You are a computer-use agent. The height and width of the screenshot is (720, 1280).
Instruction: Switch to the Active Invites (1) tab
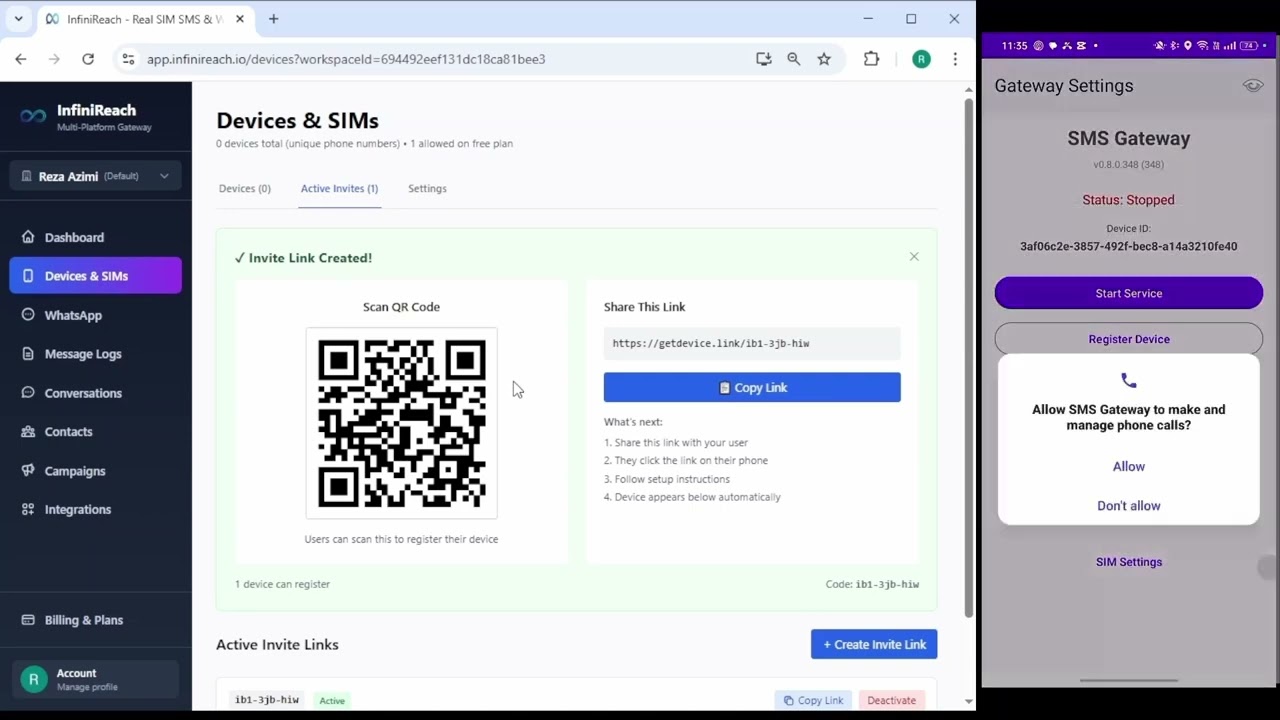(339, 188)
